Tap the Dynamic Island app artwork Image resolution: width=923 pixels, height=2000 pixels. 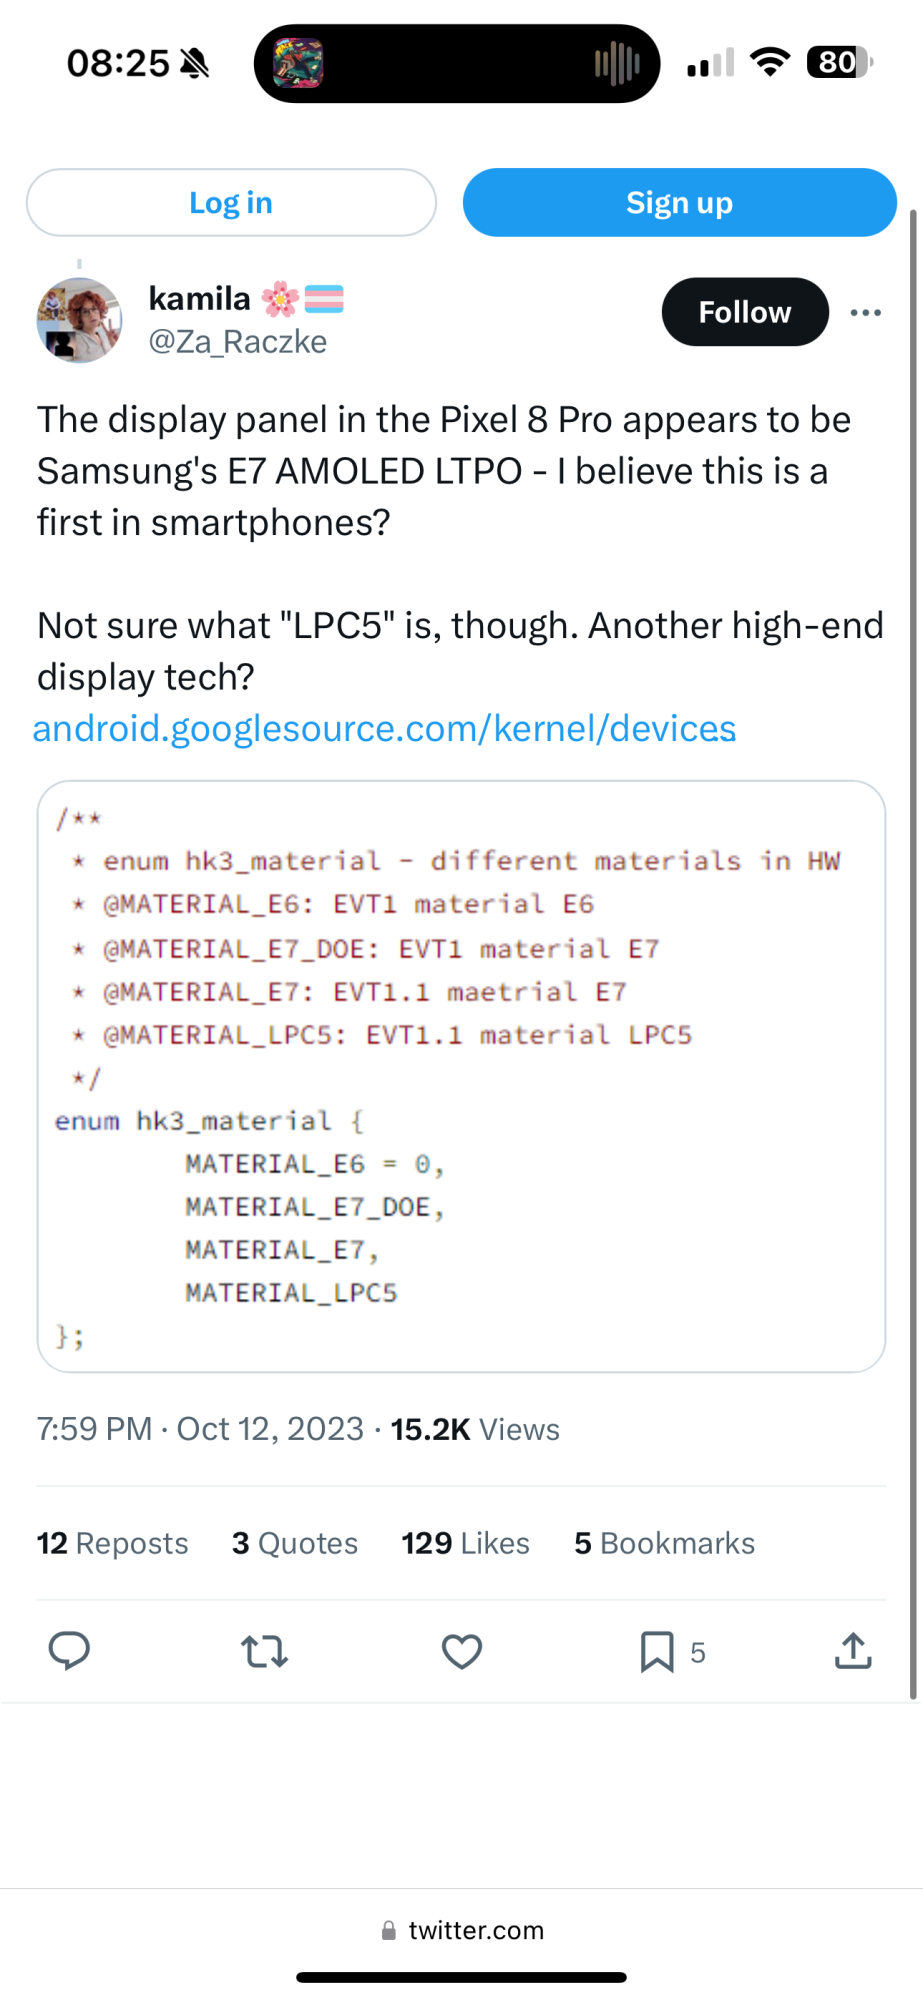coord(298,64)
